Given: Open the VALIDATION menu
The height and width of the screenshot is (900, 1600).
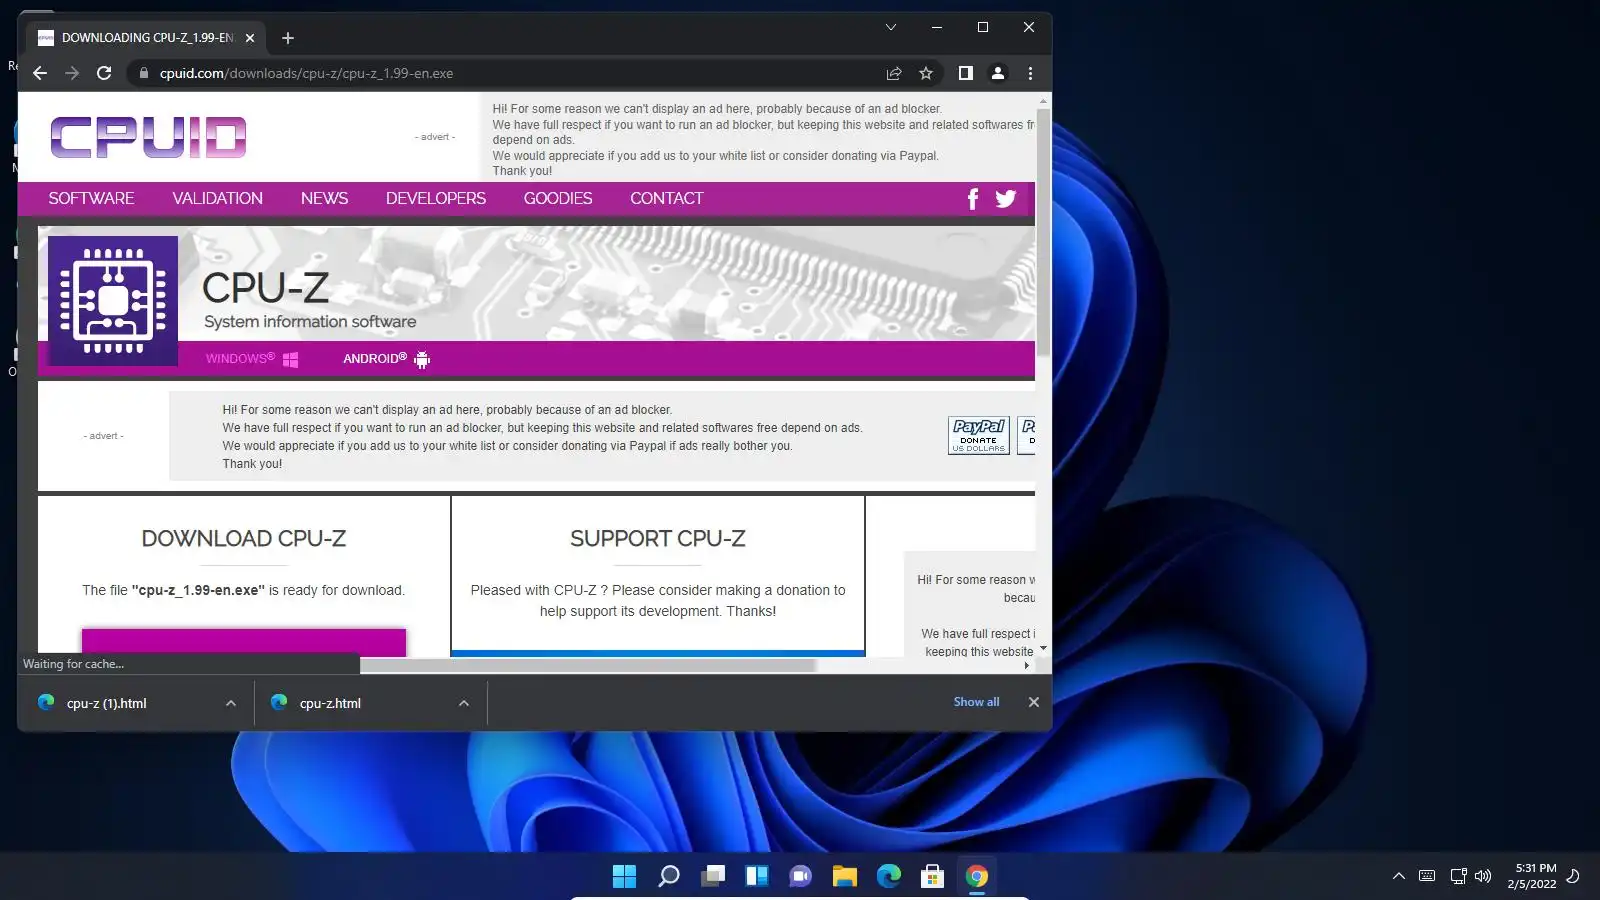Looking at the screenshot, I should click(x=217, y=198).
